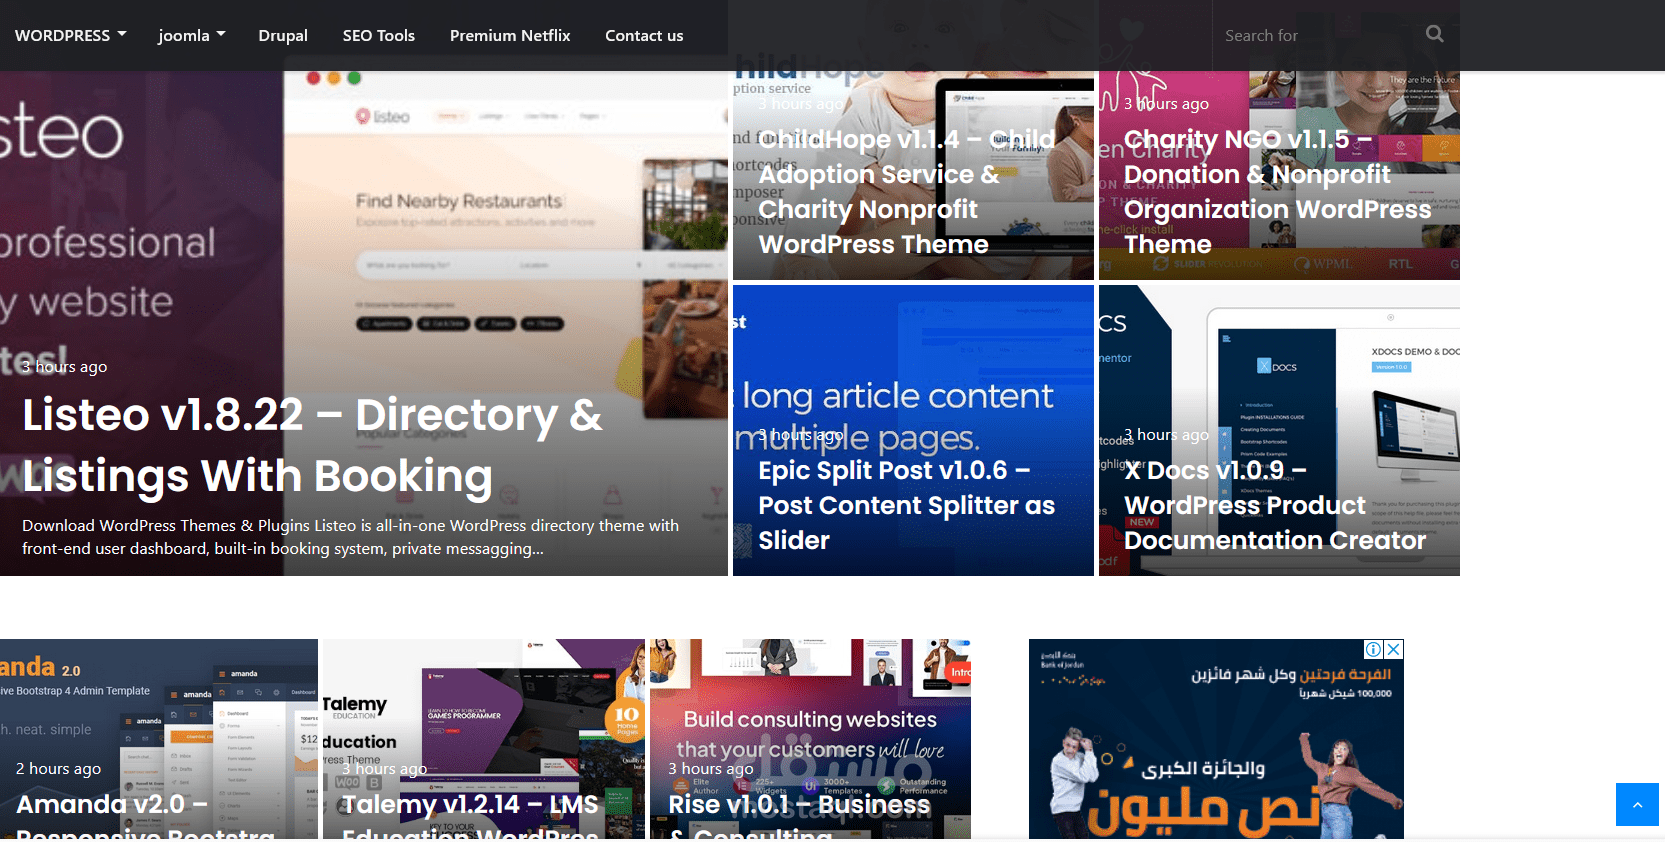Open Listeo v1.8.22 Directory & Listings post
Viewport: 1665px width, 842px height.
[x=312, y=445]
